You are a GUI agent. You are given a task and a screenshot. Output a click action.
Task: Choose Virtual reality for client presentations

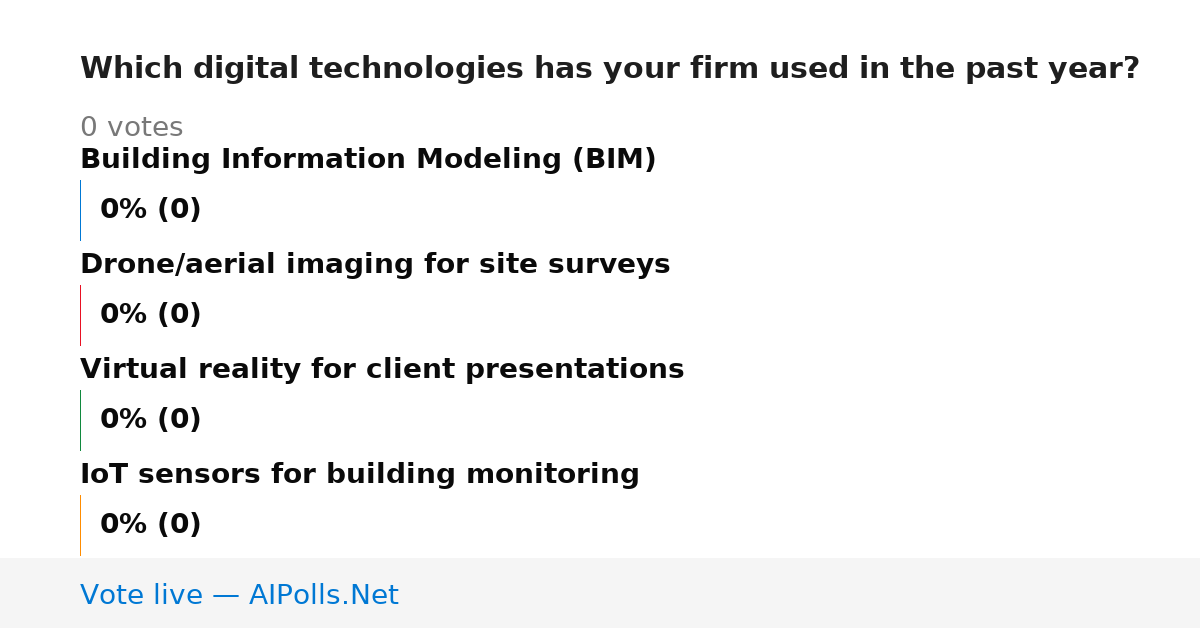tap(382, 370)
